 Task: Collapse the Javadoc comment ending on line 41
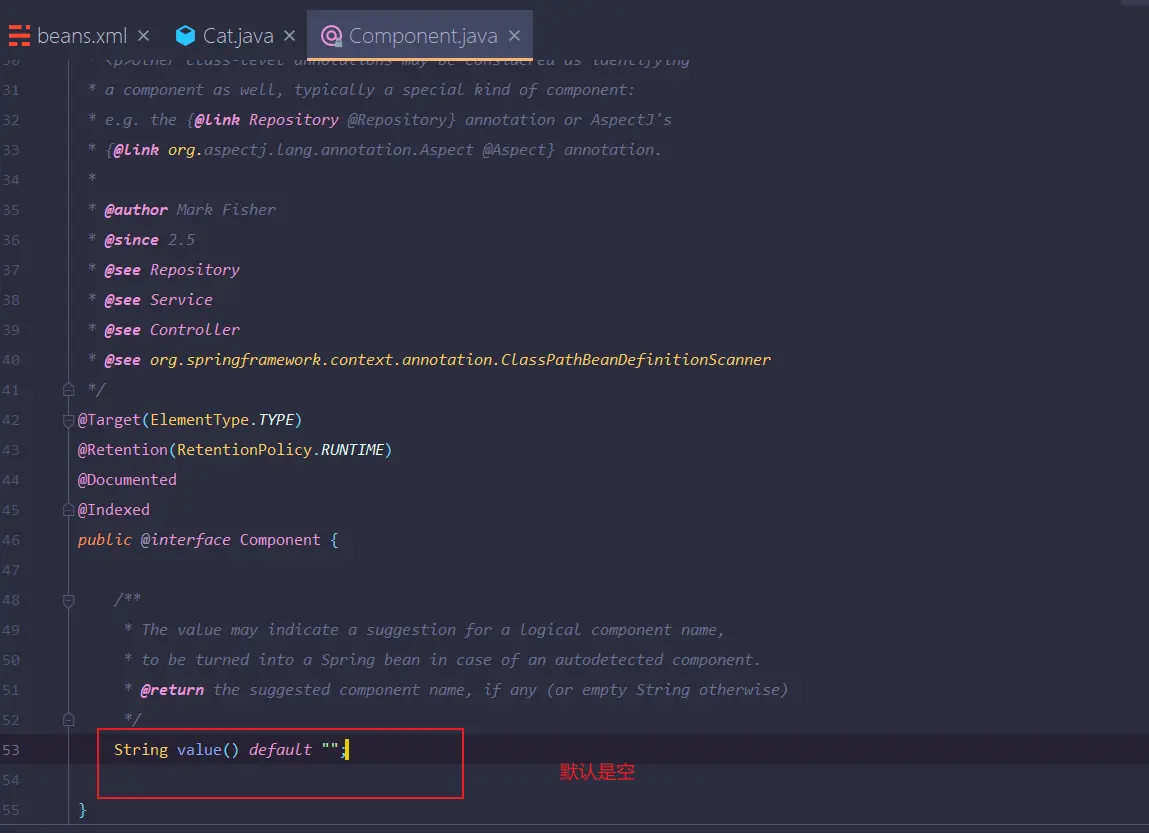click(x=68, y=389)
